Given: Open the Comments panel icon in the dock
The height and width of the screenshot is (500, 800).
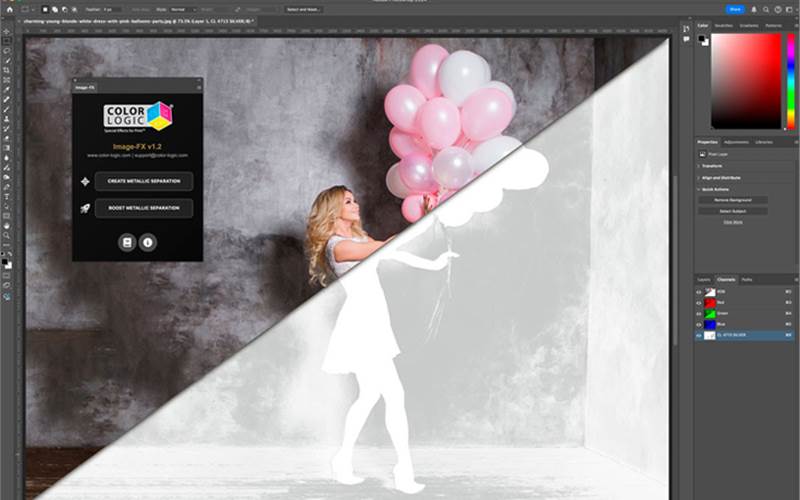Looking at the screenshot, I should pos(686,39).
